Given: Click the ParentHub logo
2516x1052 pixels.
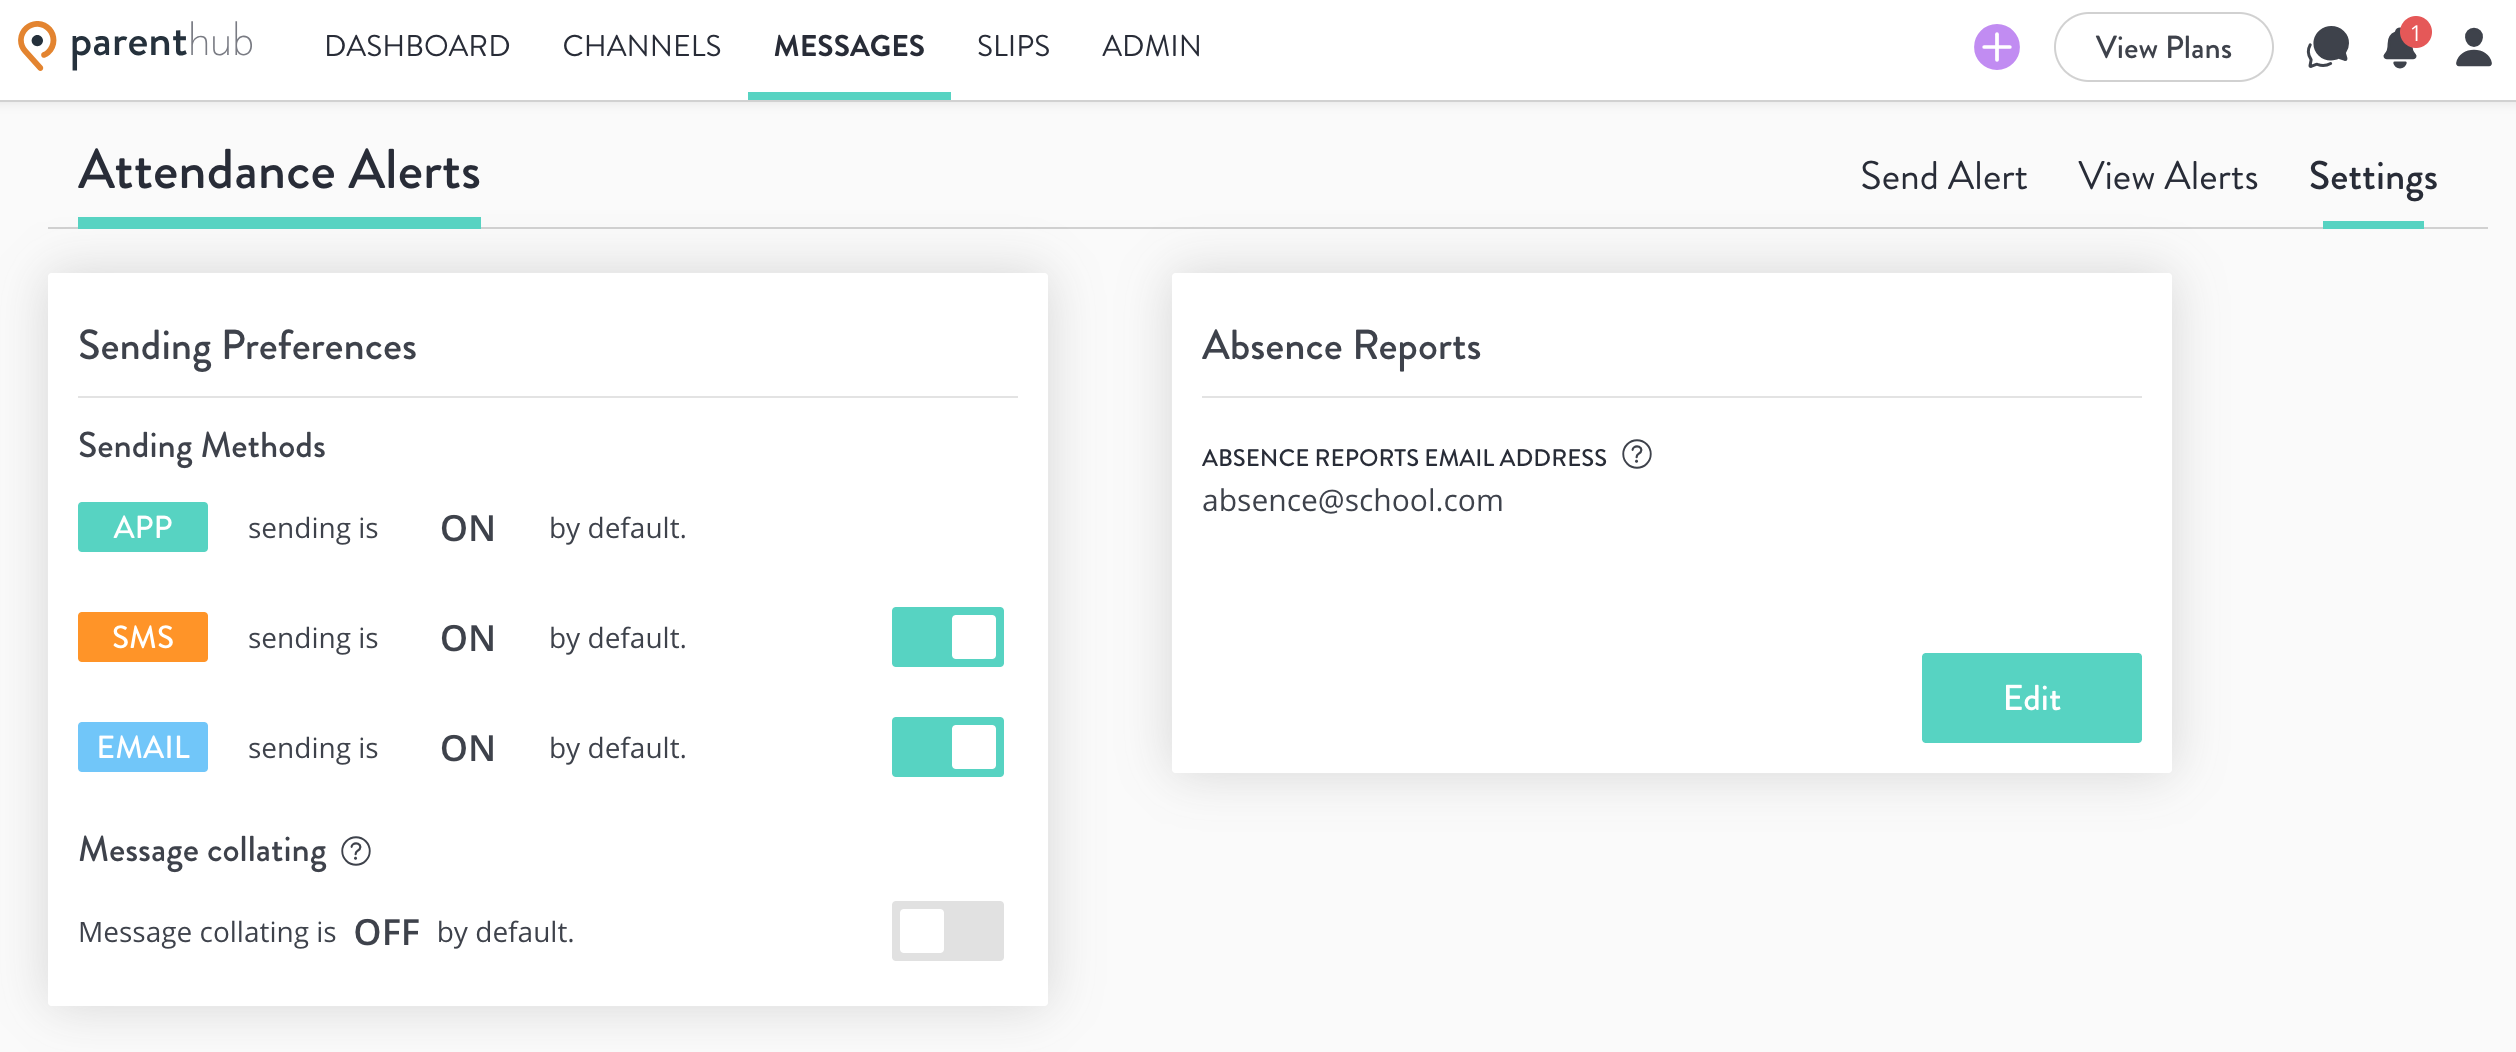Looking at the screenshot, I should tap(136, 45).
